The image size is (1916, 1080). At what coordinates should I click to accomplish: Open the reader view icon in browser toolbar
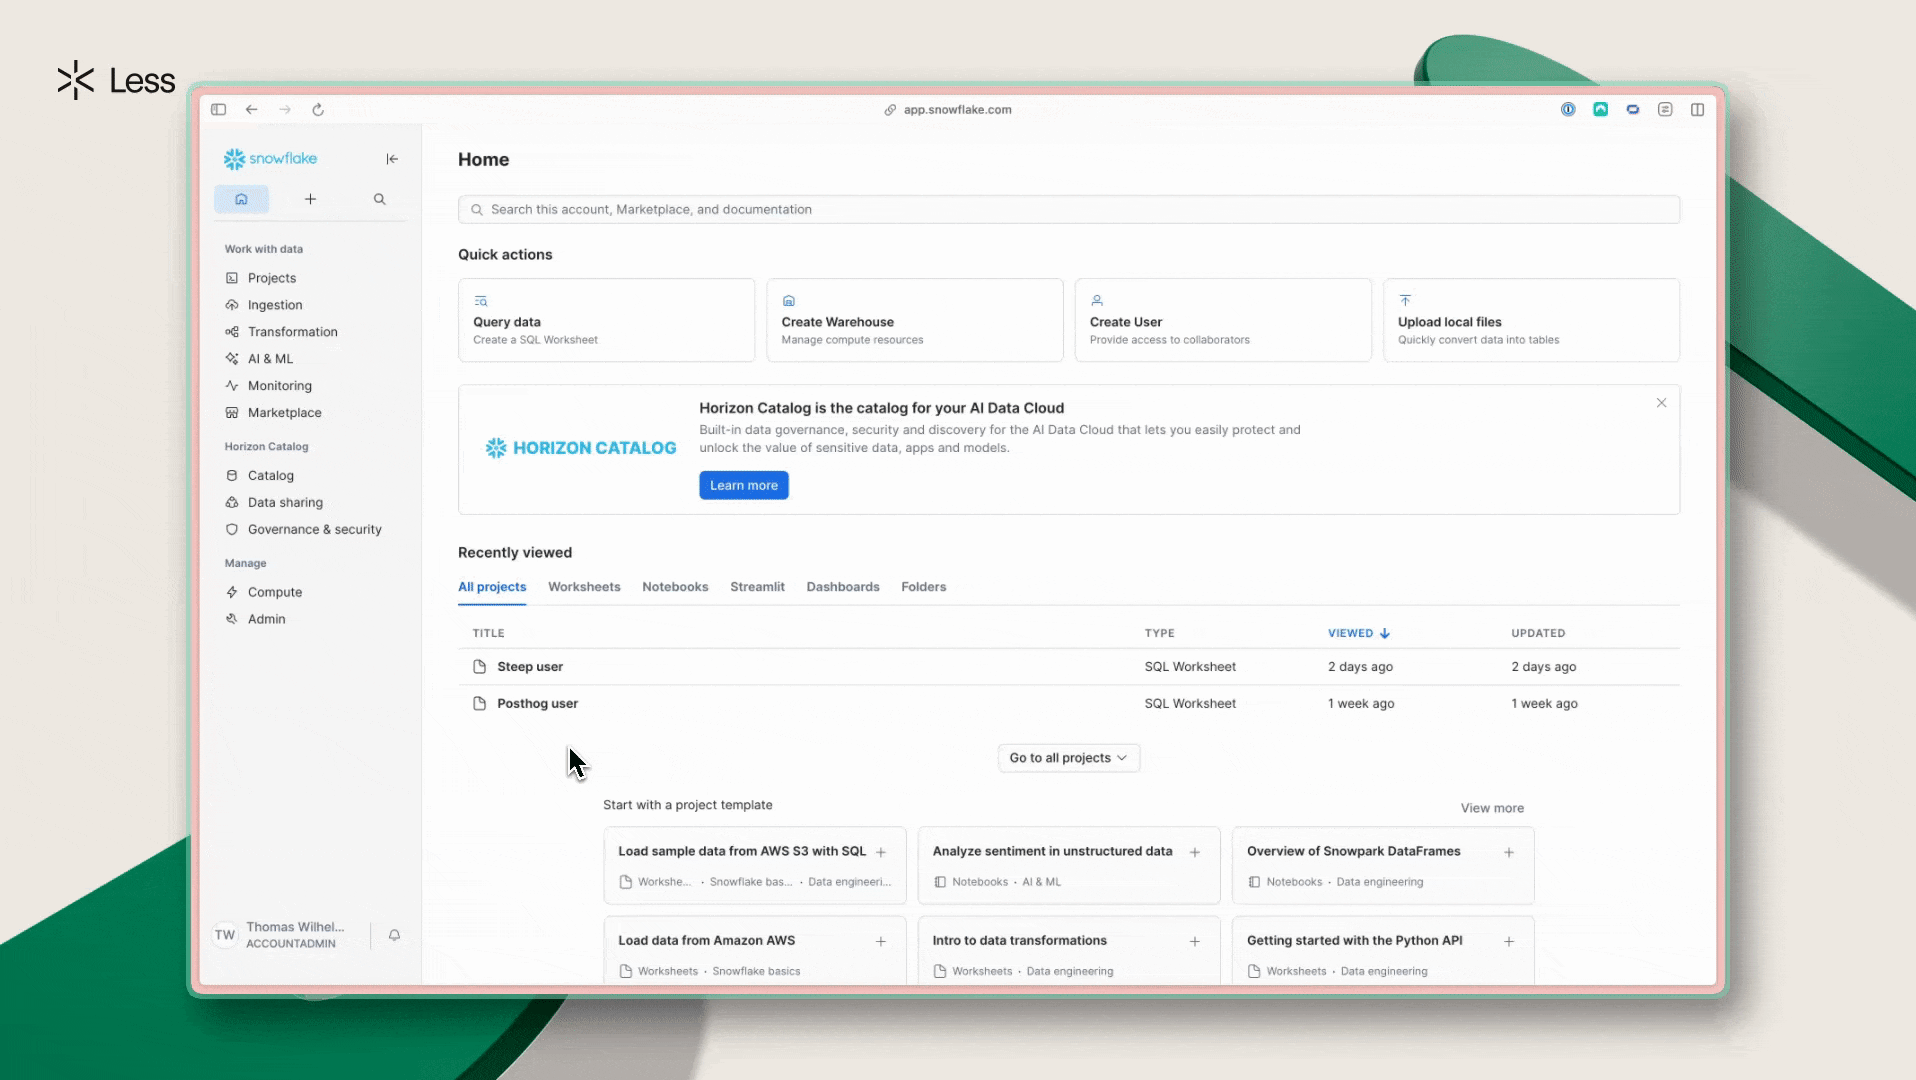pos(1665,110)
